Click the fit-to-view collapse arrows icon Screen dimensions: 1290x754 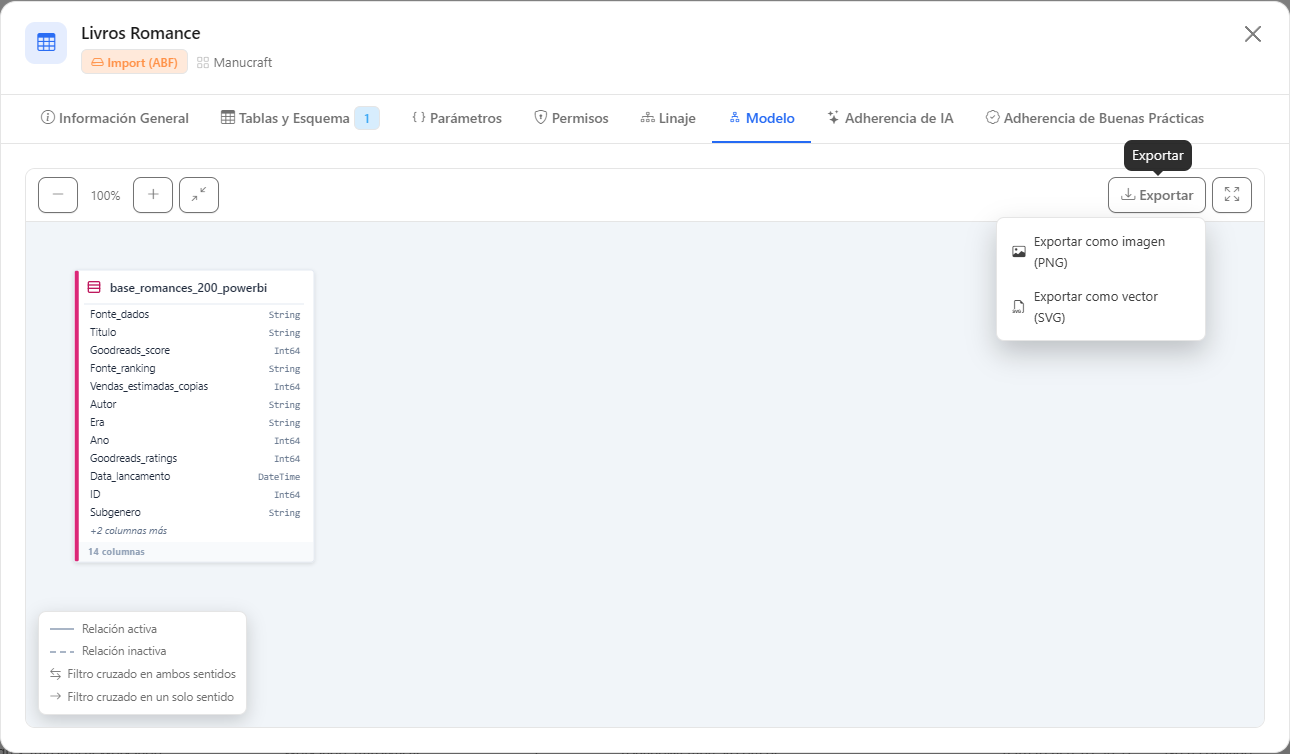coord(199,195)
